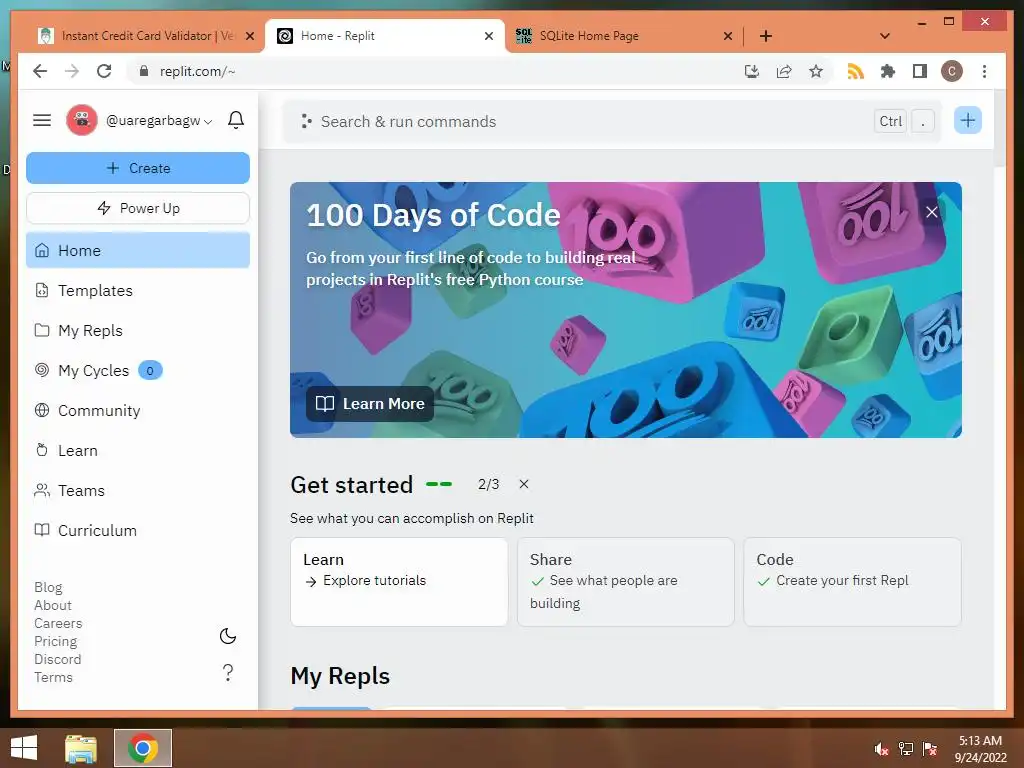The image size is (1024, 768).
Task: Click the Blog link
Action: click(48, 587)
